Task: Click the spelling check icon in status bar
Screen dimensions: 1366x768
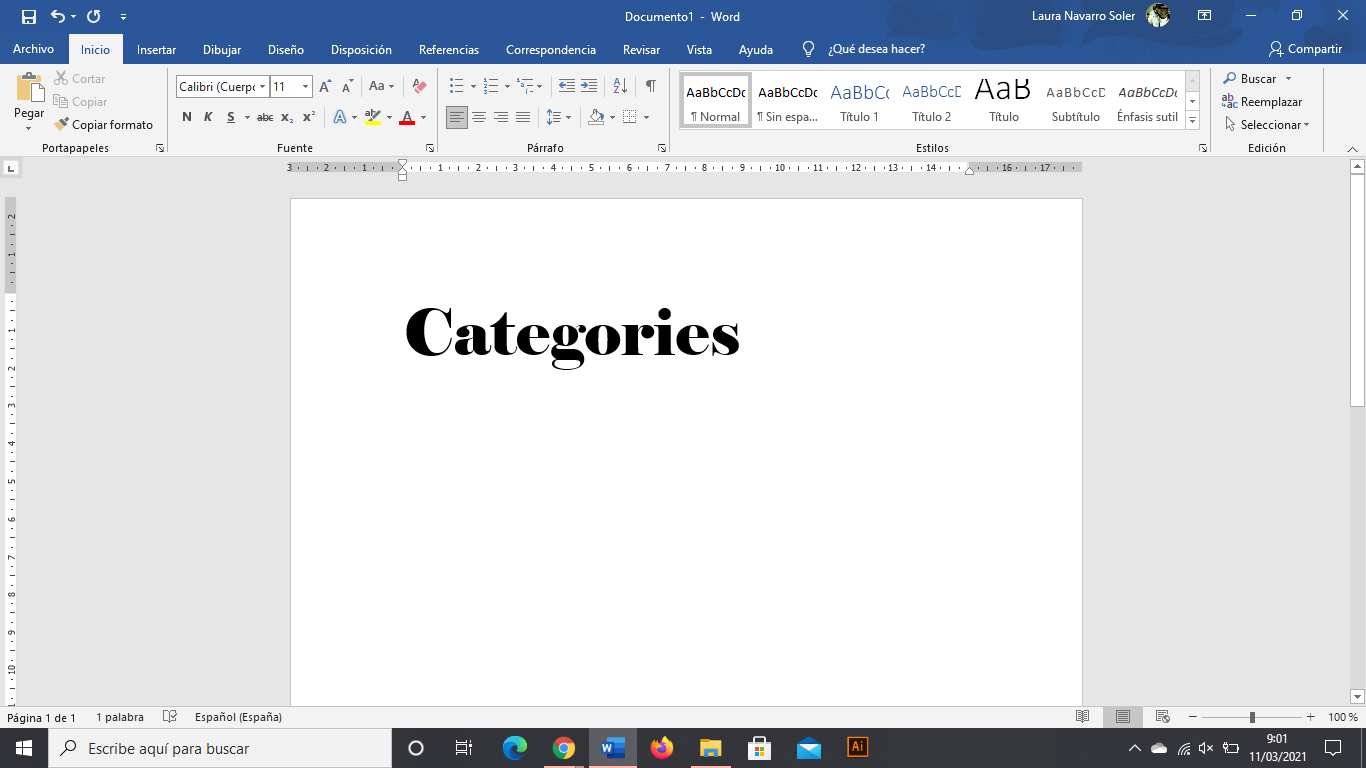Action: tap(170, 717)
